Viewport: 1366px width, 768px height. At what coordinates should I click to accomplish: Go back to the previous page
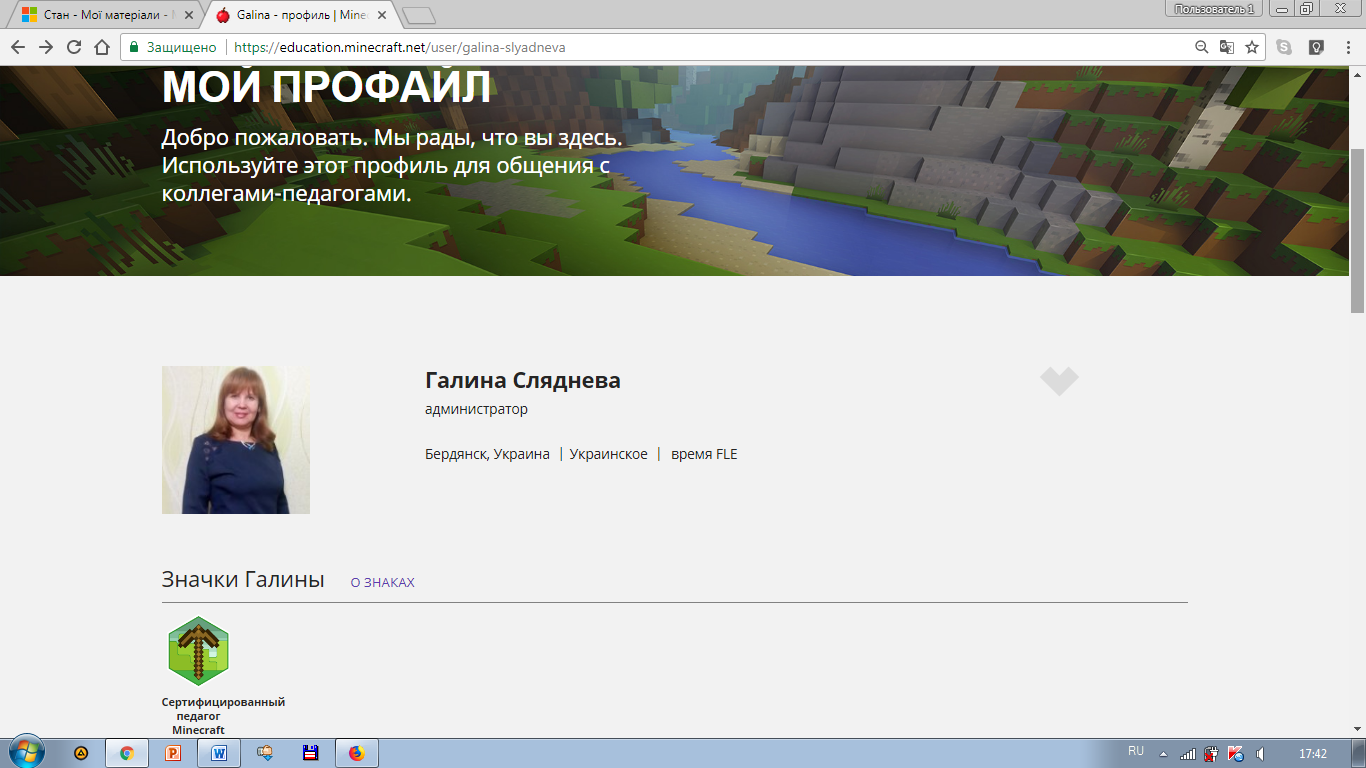[x=17, y=47]
